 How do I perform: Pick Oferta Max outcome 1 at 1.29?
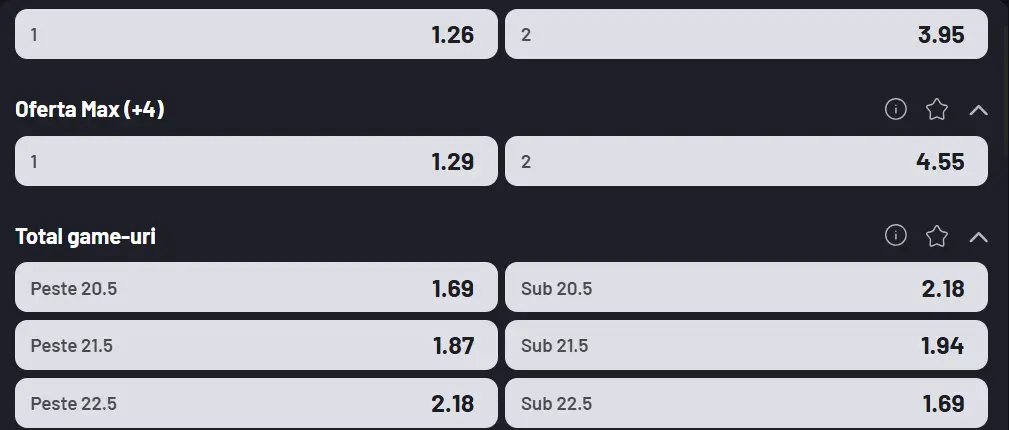(x=256, y=161)
